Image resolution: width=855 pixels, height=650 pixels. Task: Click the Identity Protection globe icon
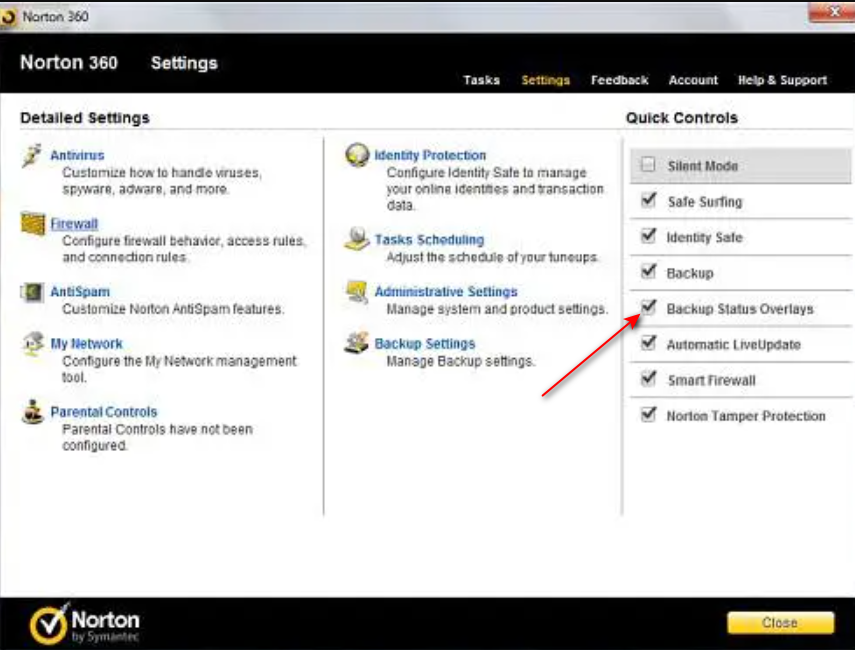coord(357,155)
